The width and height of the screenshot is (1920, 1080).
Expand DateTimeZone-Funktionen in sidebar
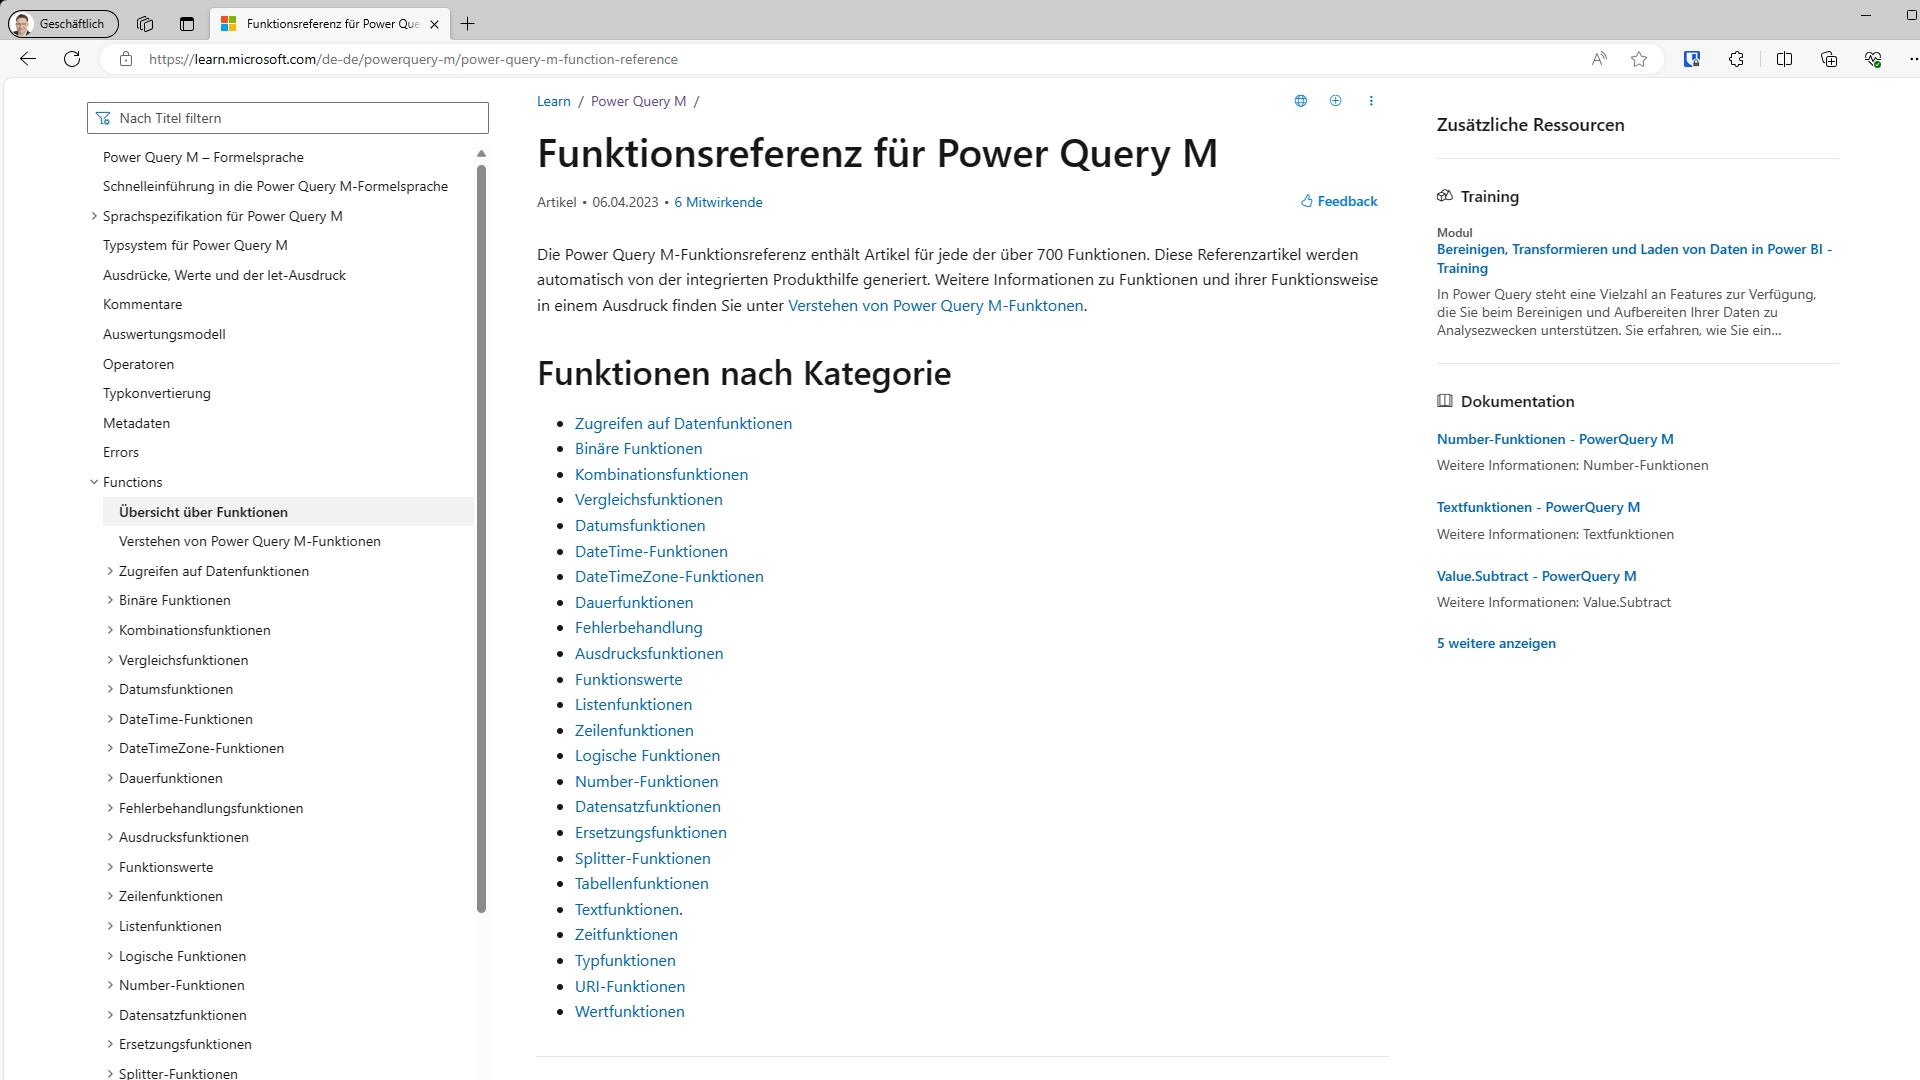click(x=110, y=748)
